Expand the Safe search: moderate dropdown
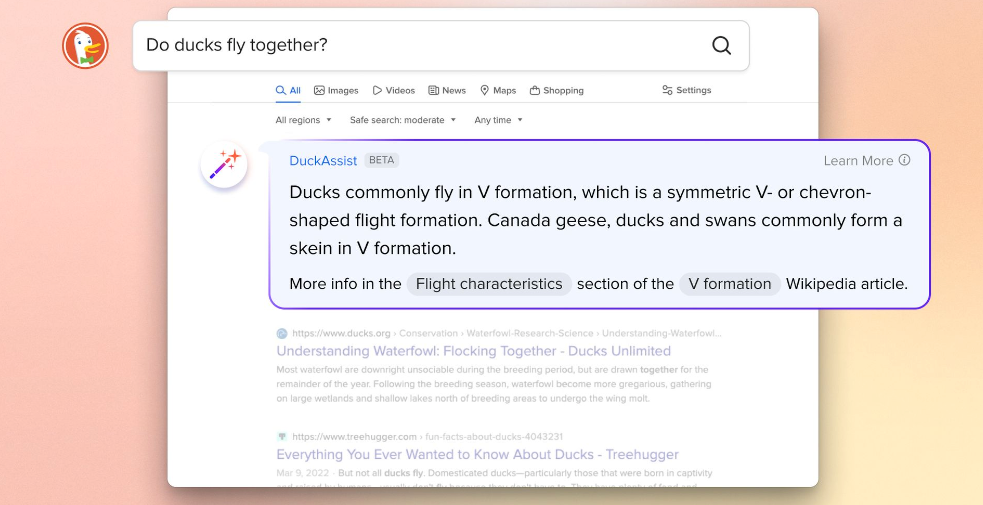The width and height of the screenshot is (983, 505). 403,120
